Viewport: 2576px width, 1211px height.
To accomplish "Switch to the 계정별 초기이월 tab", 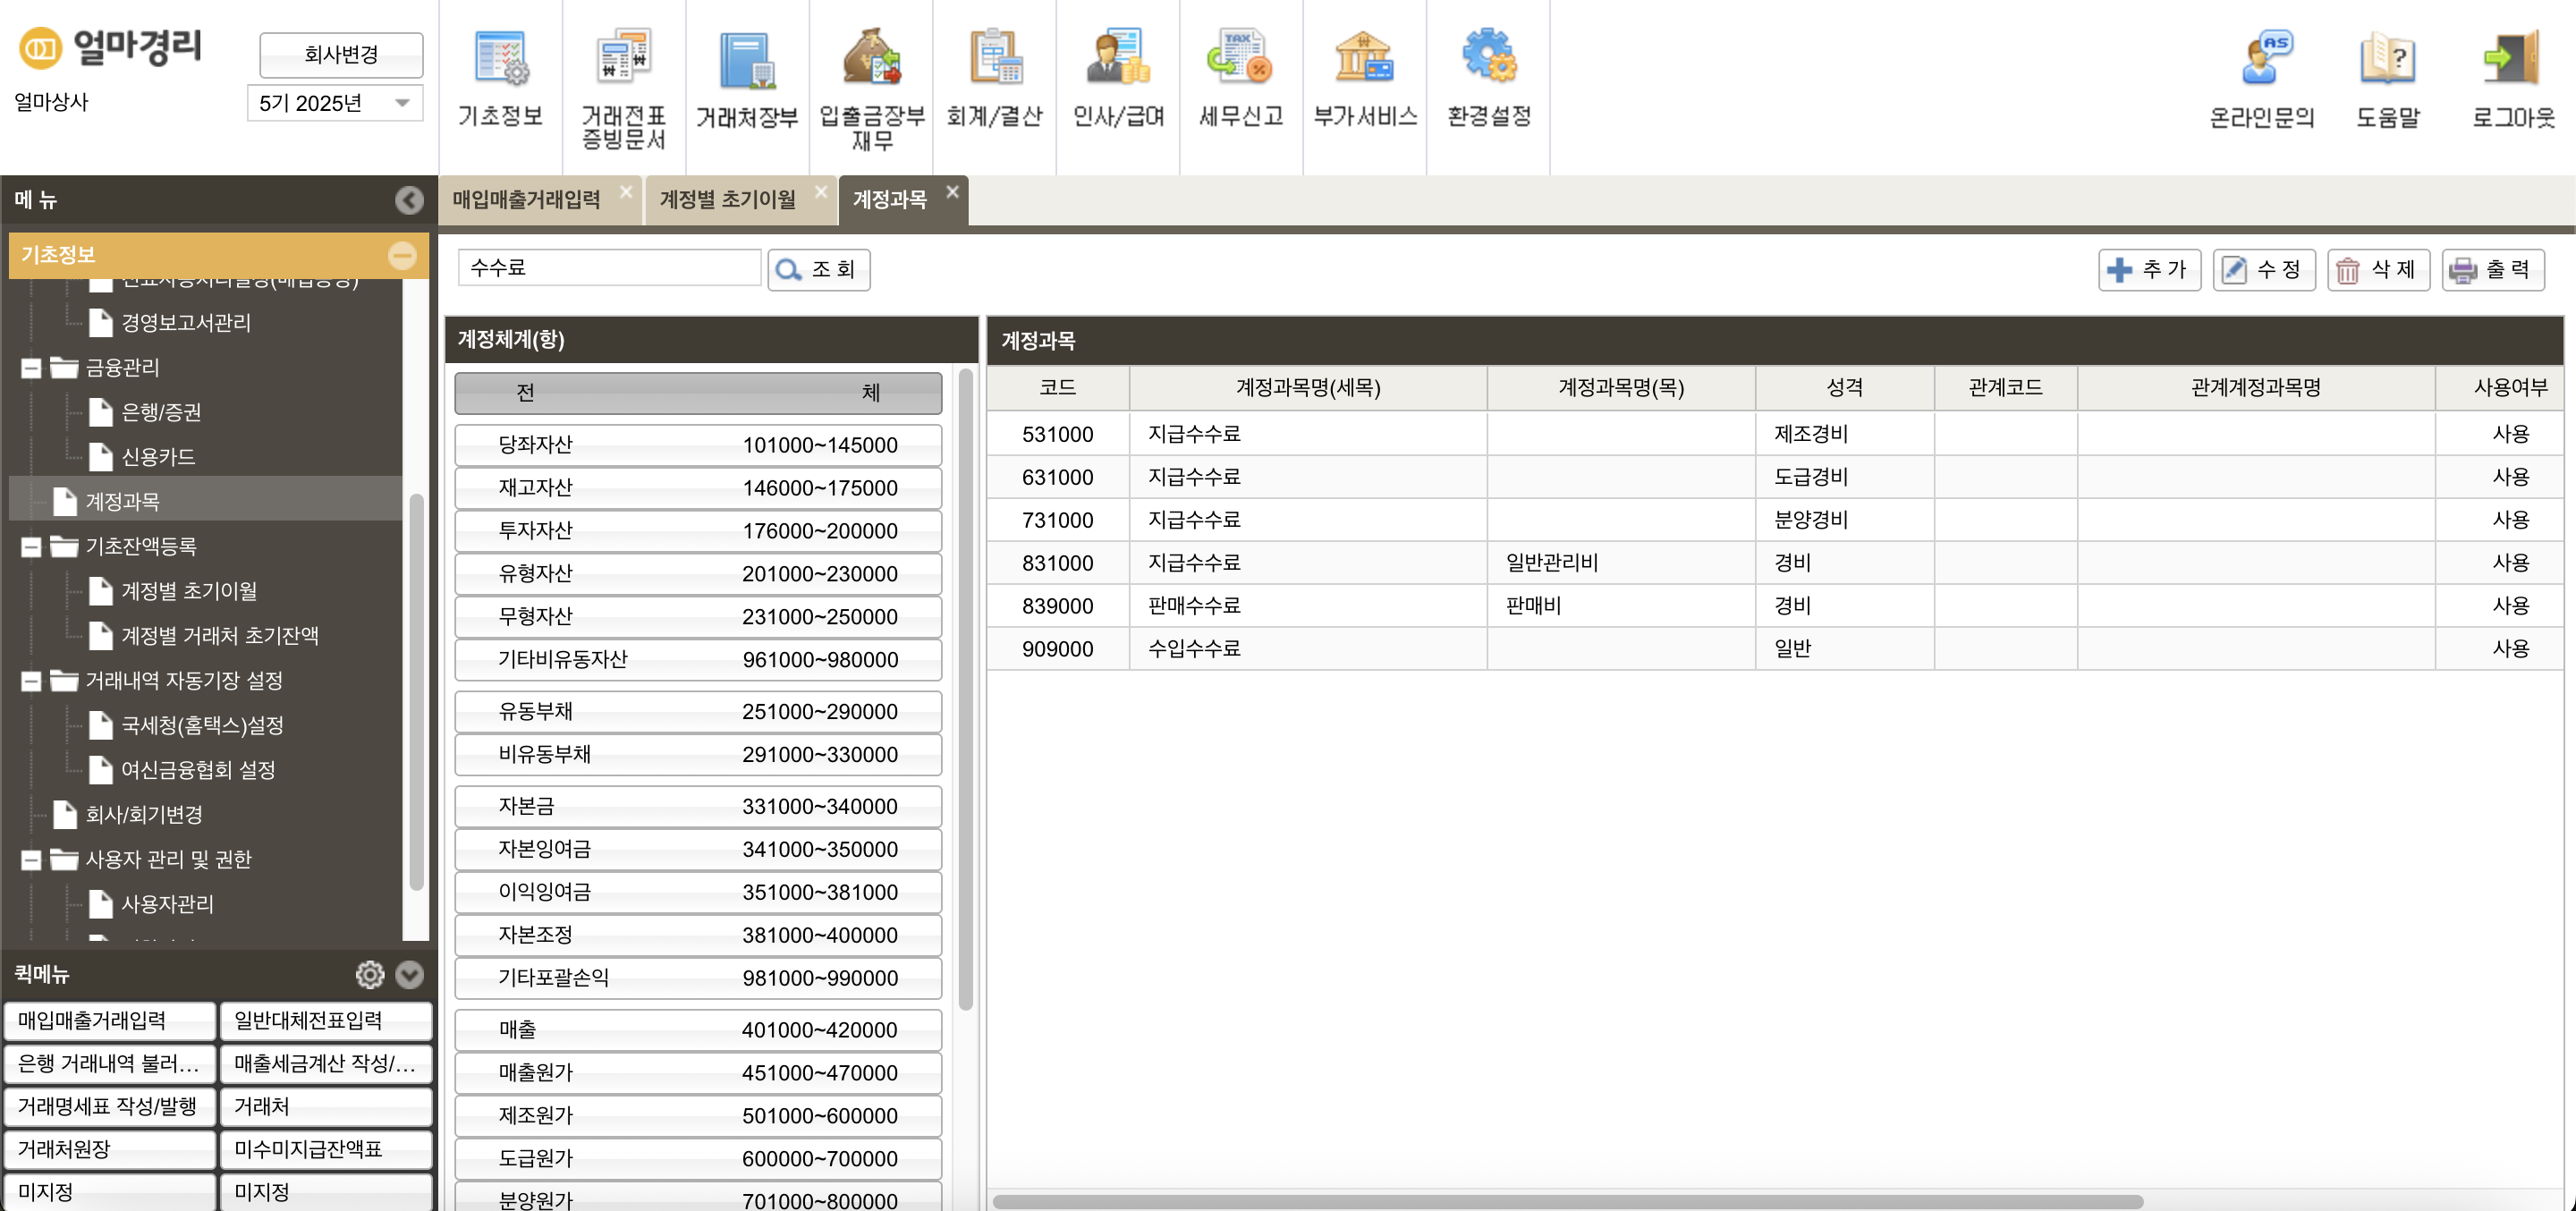I will pyautogui.click(x=727, y=199).
